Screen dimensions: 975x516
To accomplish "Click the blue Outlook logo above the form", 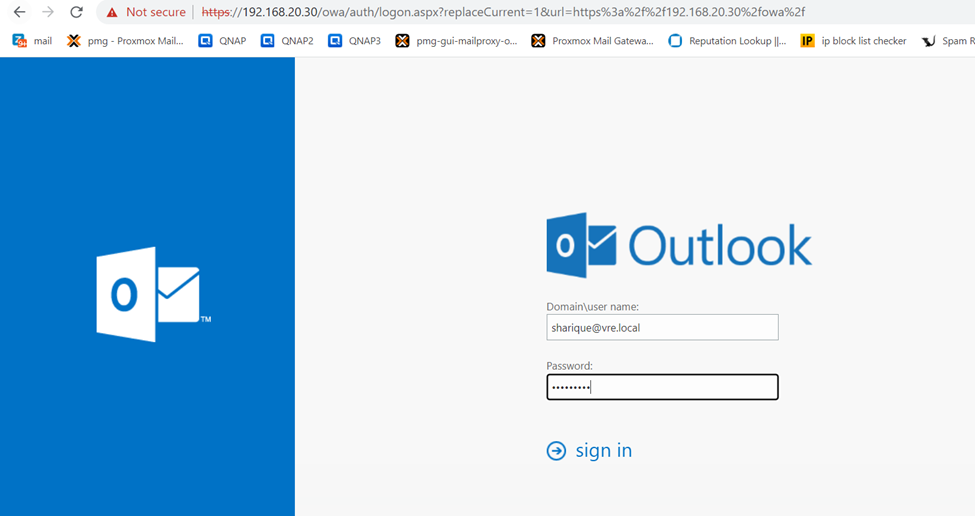I will [679, 245].
